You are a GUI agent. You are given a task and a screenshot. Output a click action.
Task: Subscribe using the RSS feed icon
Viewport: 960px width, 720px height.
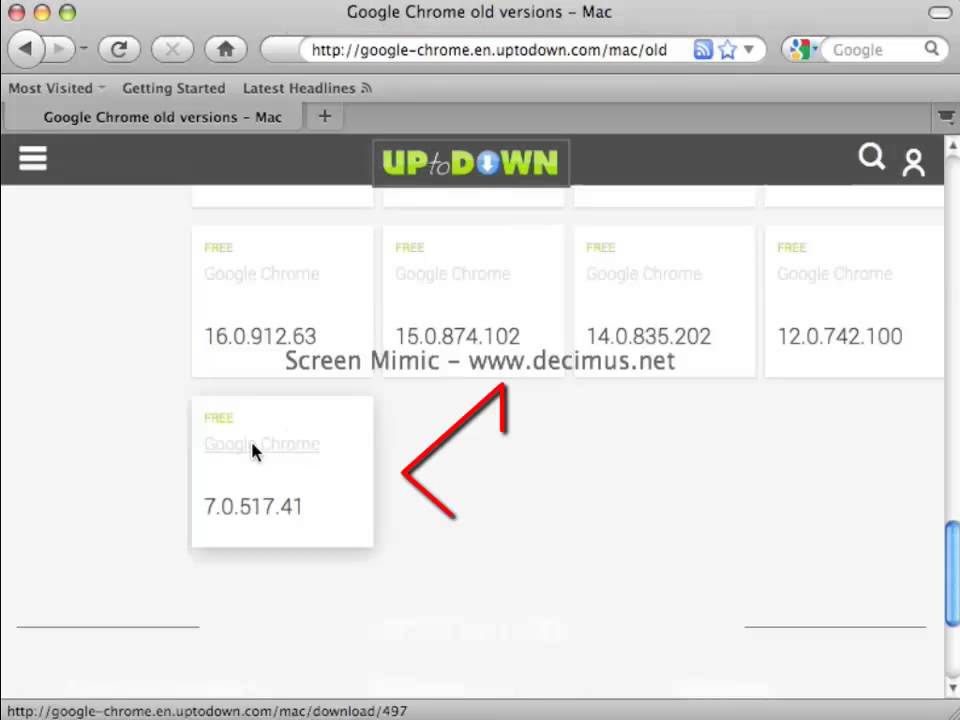tap(703, 50)
